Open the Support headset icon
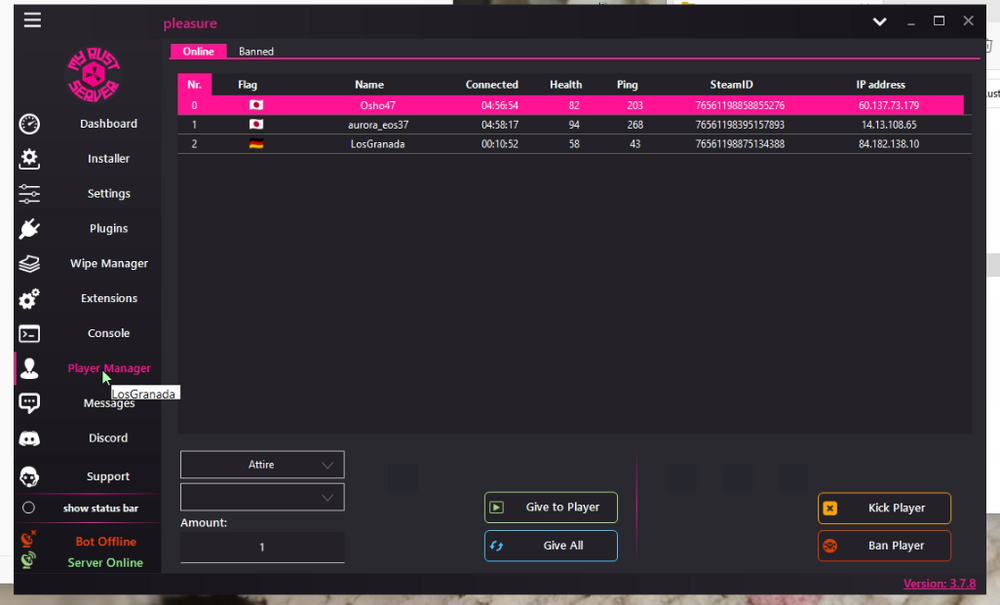This screenshot has height=605, width=1000. point(30,477)
